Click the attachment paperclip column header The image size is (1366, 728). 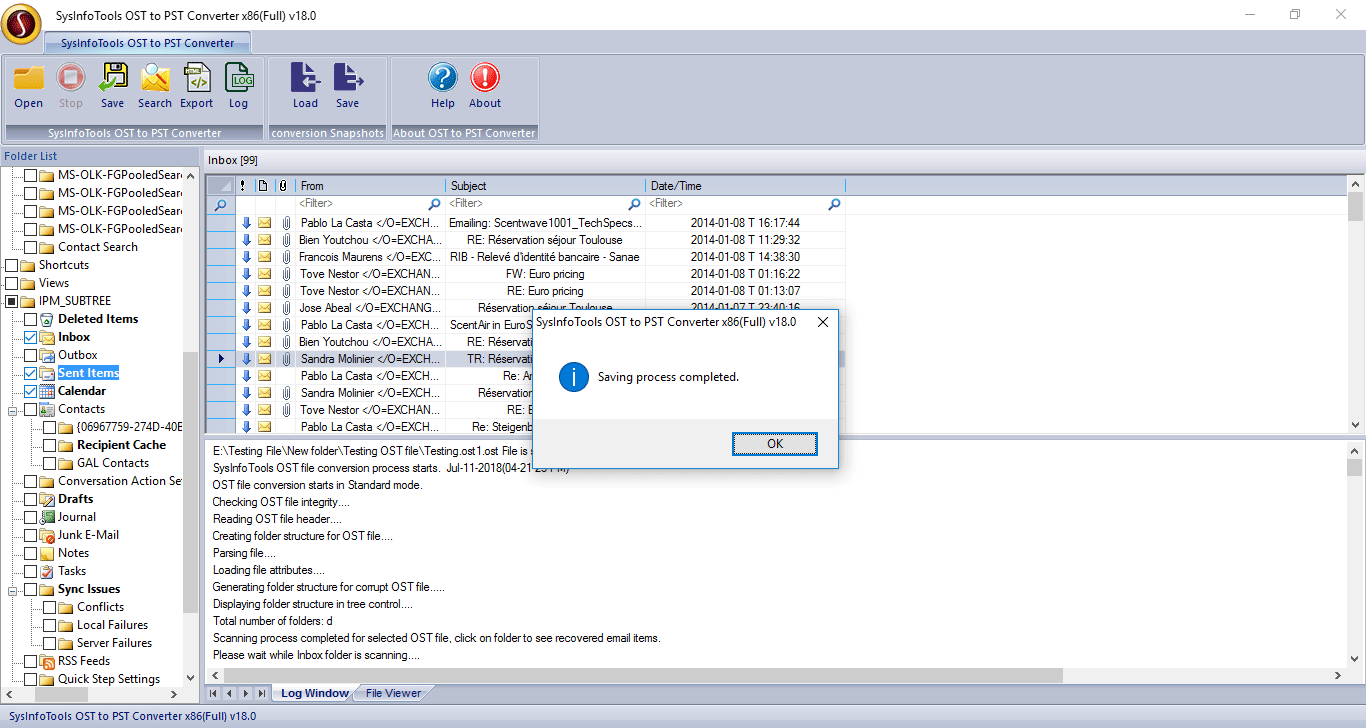pyautogui.click(x=284, y=186)
